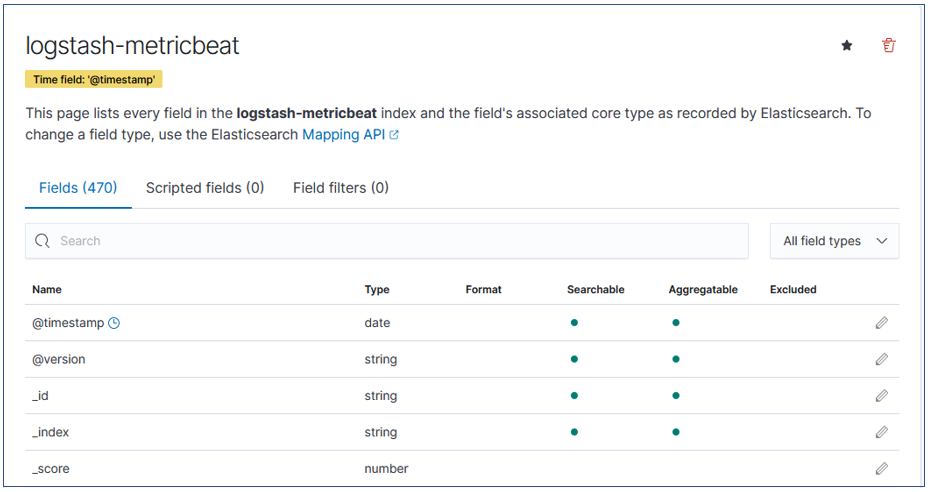Click the chevron arrow of field types filter
931x492 pixels.
pos(882,241)
